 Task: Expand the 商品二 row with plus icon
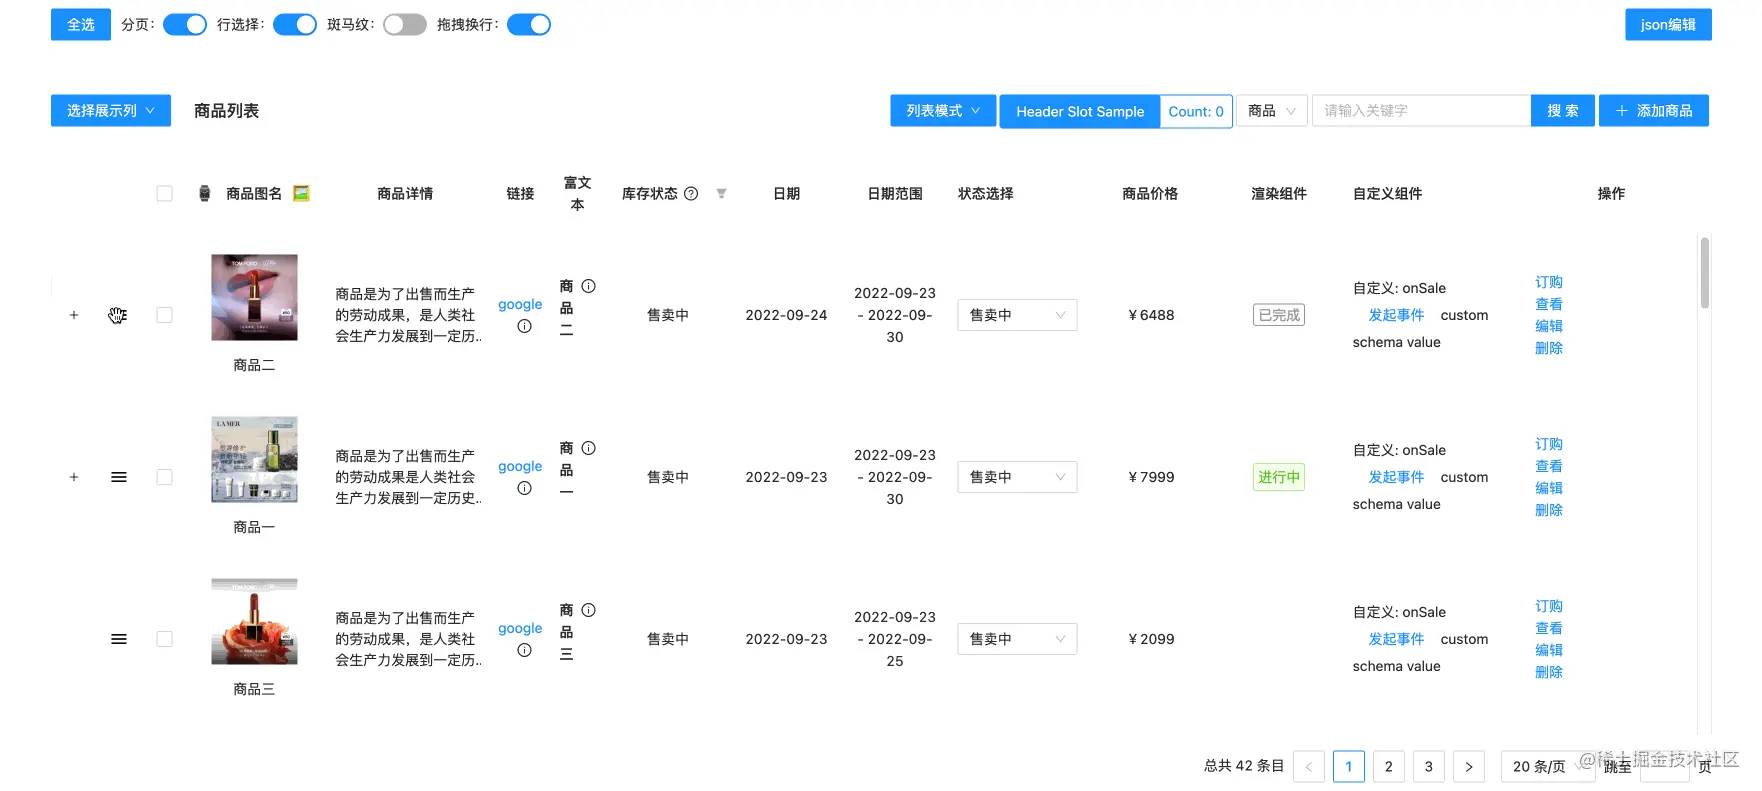click(74, 315)
